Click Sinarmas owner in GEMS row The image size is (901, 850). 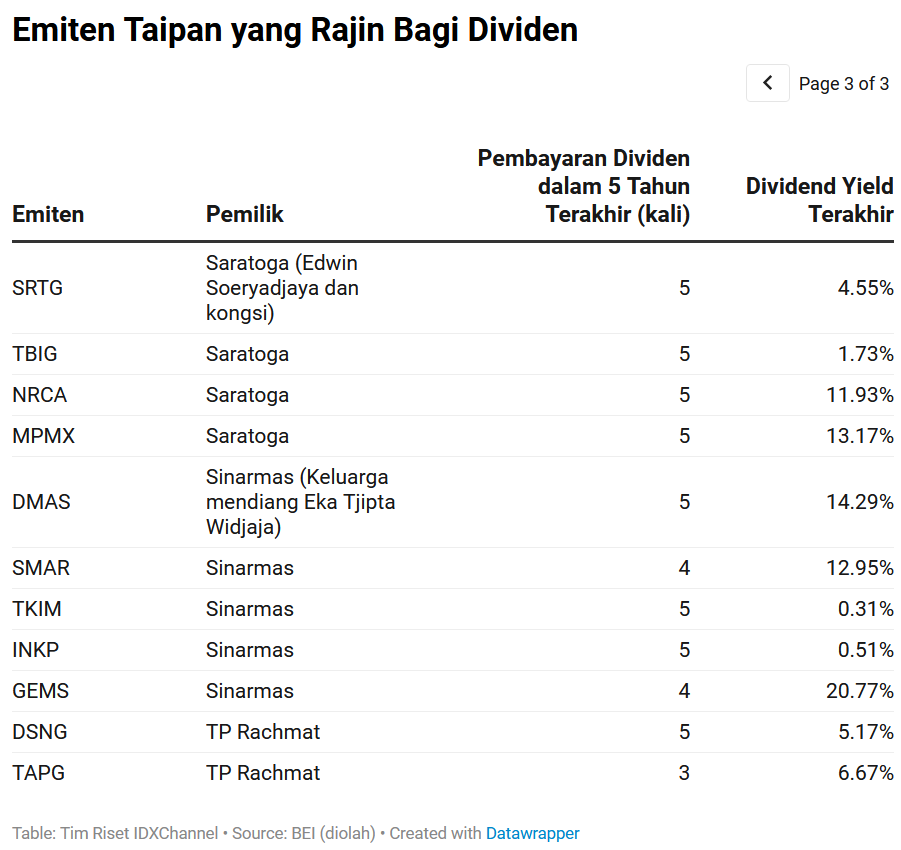pyautogui.click(x=249, y=691)
